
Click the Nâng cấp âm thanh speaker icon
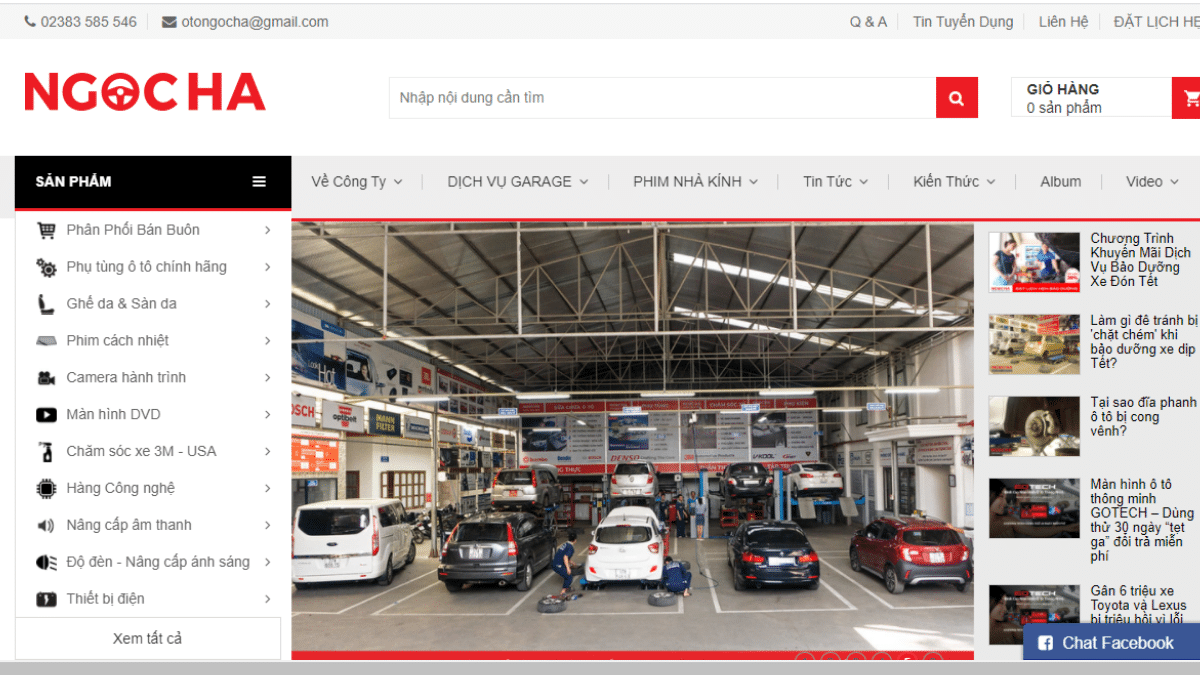pos(46,525)
